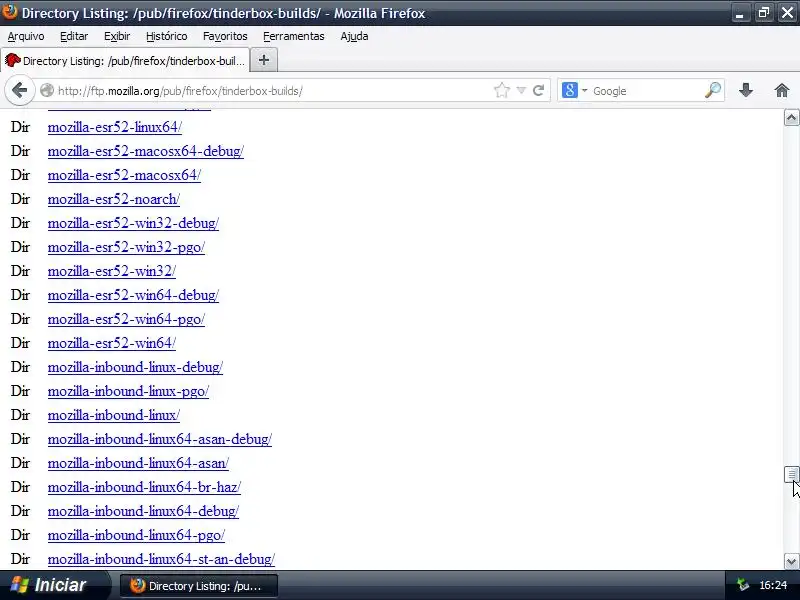Select the Directory Listing browser tab

point(126,61)
